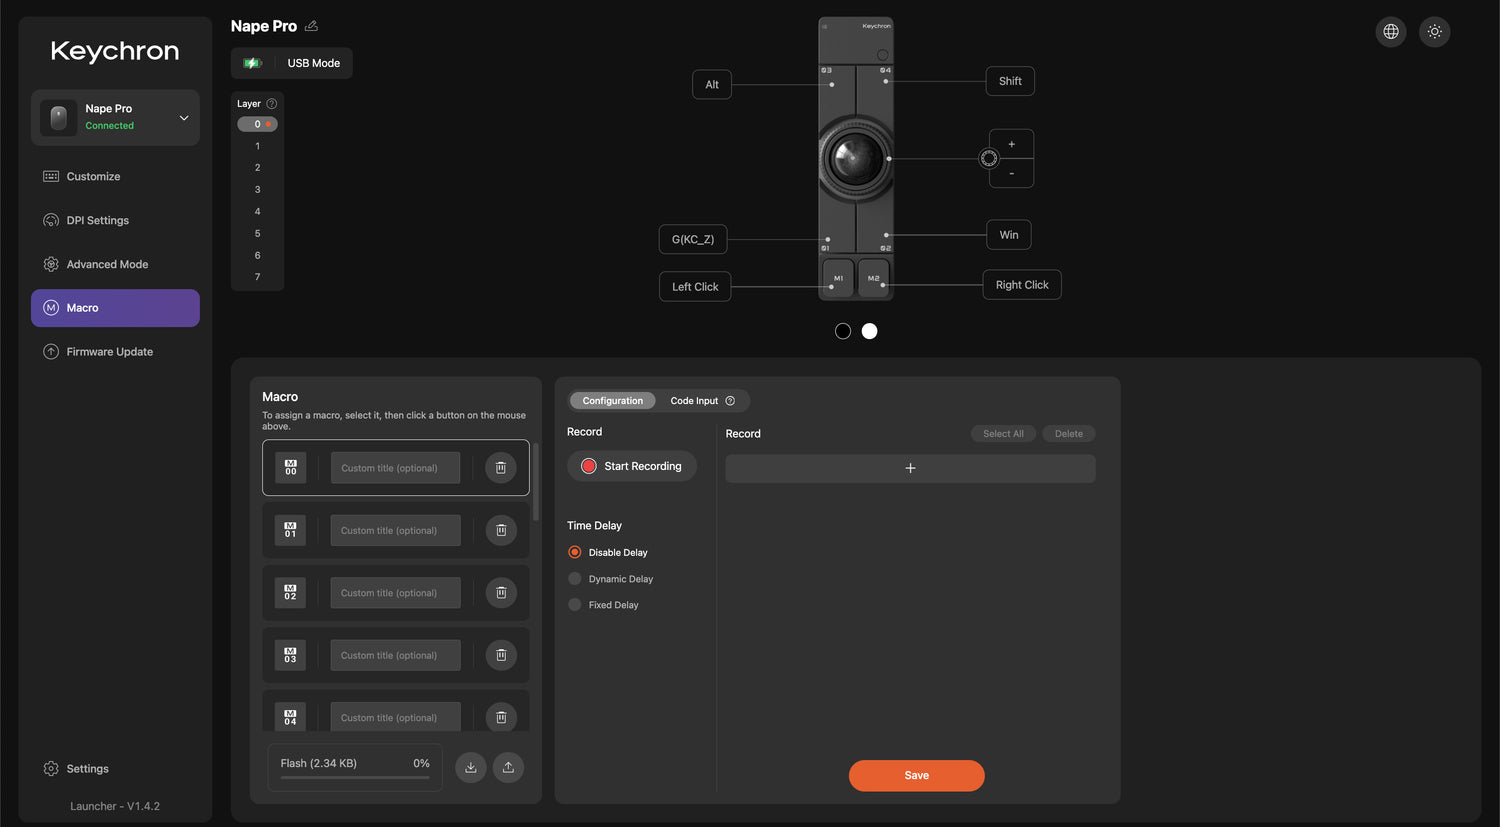This screenshot has height=827, width=1500.
Task: Switch to the Configuration tab
Action: pyautogui.click(x=613, y=401)
